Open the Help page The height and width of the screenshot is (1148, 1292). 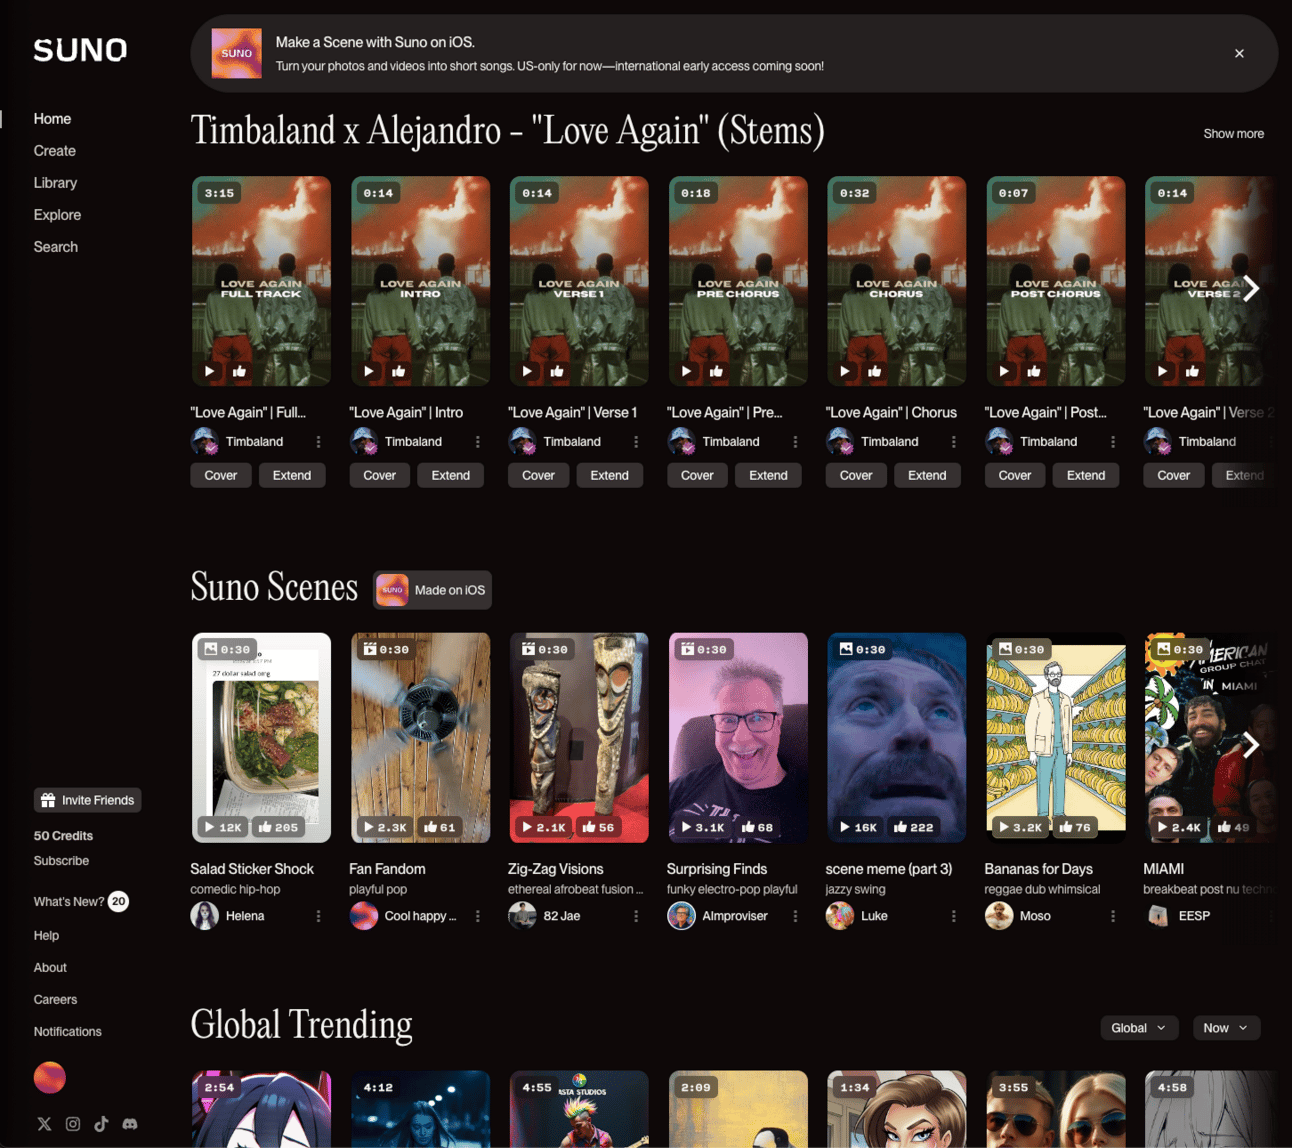coord(46,936)
